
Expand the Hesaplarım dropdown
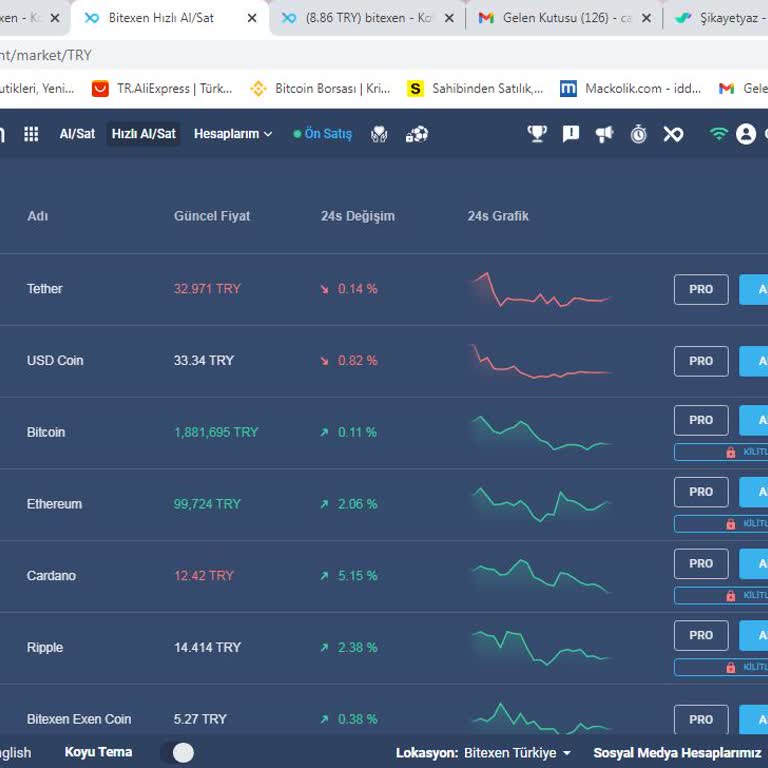[233, 134]
